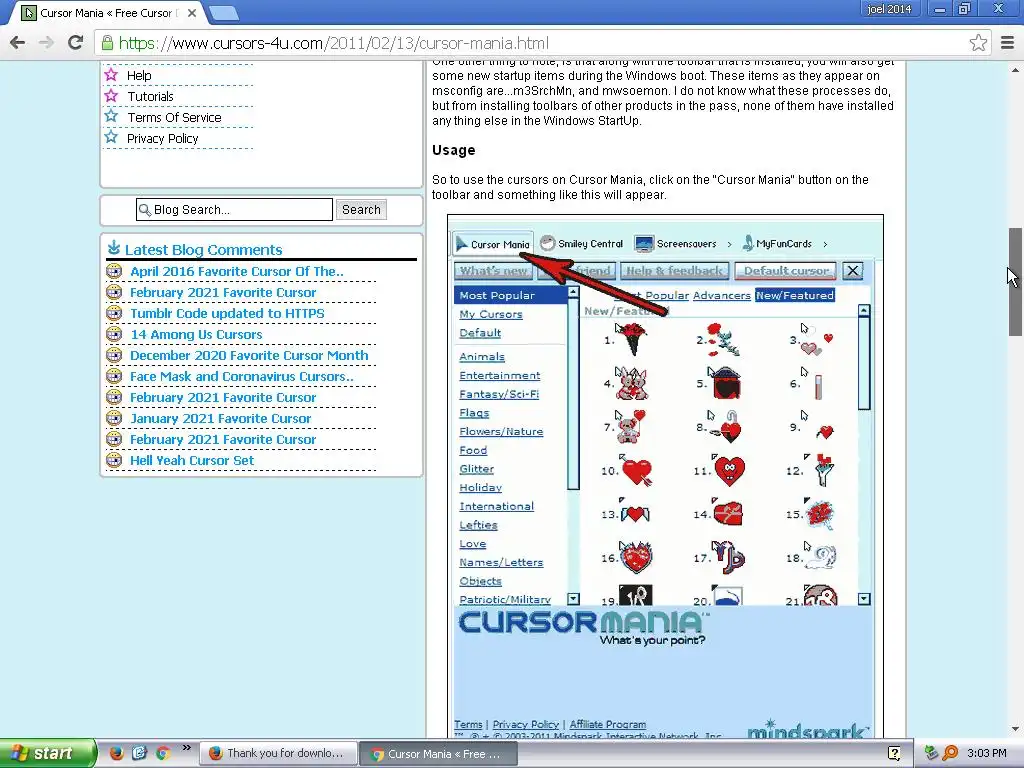The width and height of the screenshot is (1024, 768).
Task: Click the green padlock in the address bar
Action: click(107, 43)
